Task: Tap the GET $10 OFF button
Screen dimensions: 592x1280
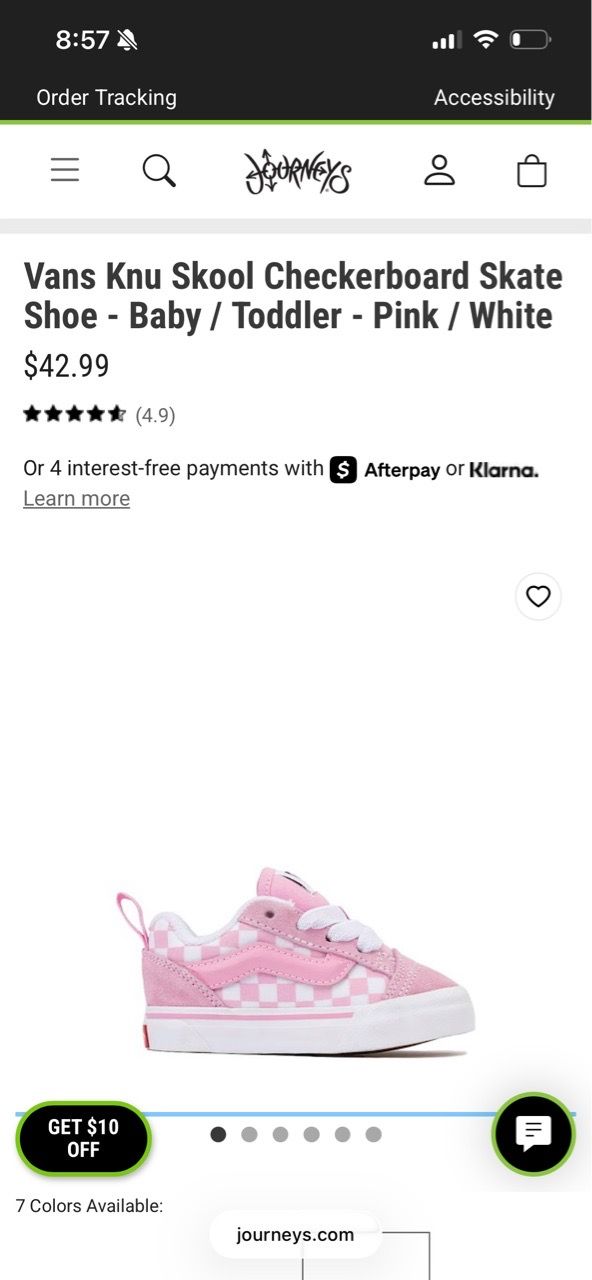Action: (83, 1138)
